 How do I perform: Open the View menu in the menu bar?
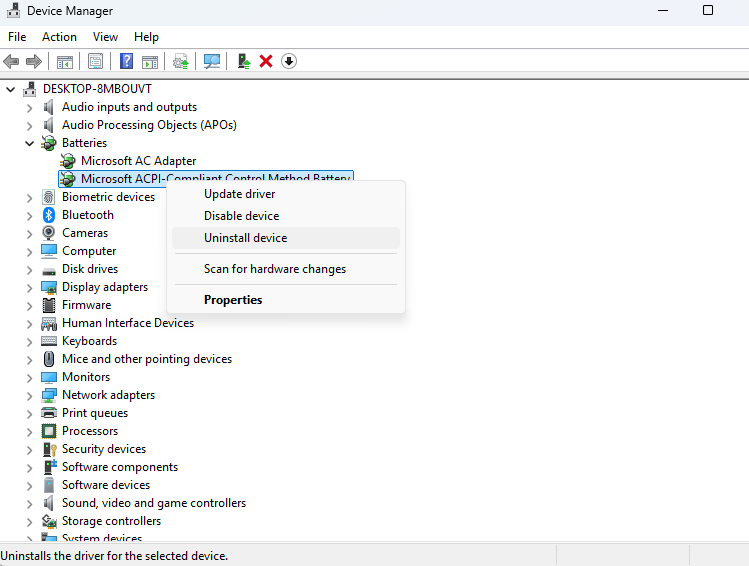pos(105,37)
